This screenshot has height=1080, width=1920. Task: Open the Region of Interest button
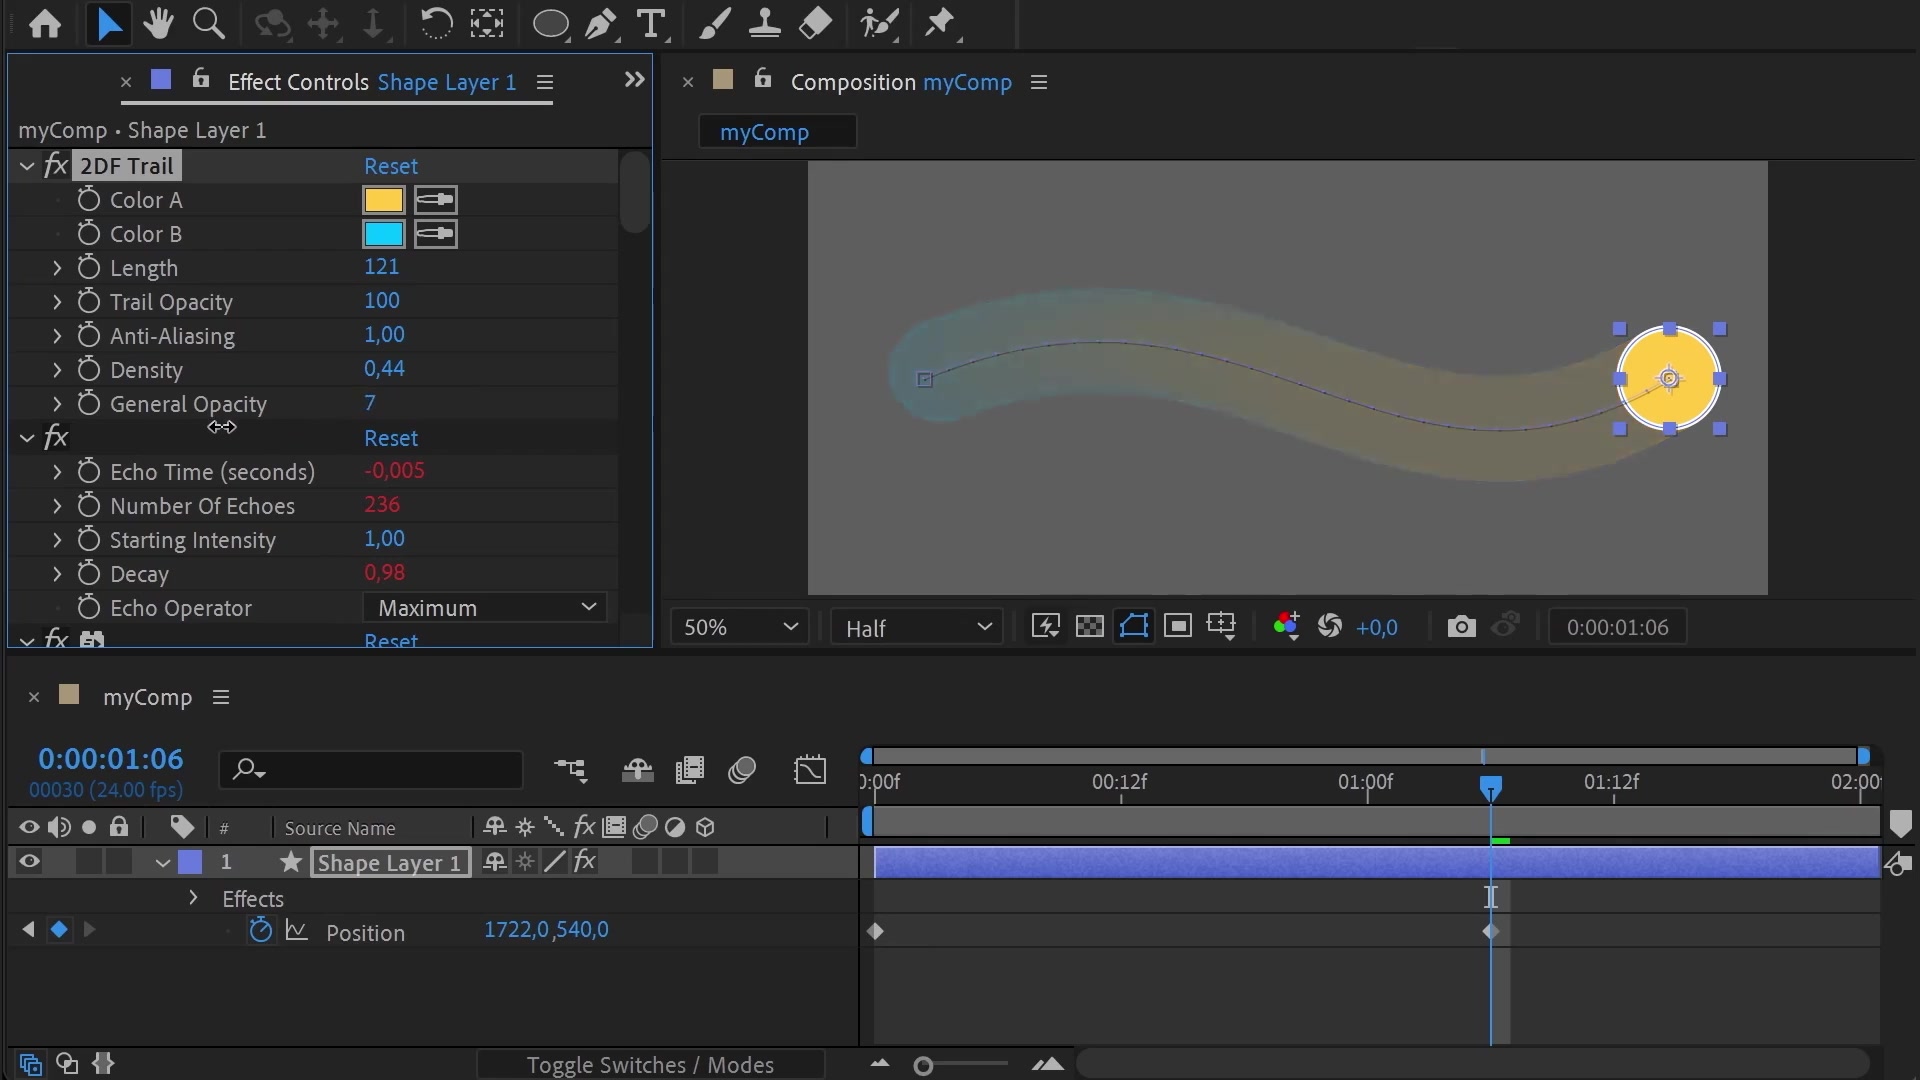pos(1178,627)
